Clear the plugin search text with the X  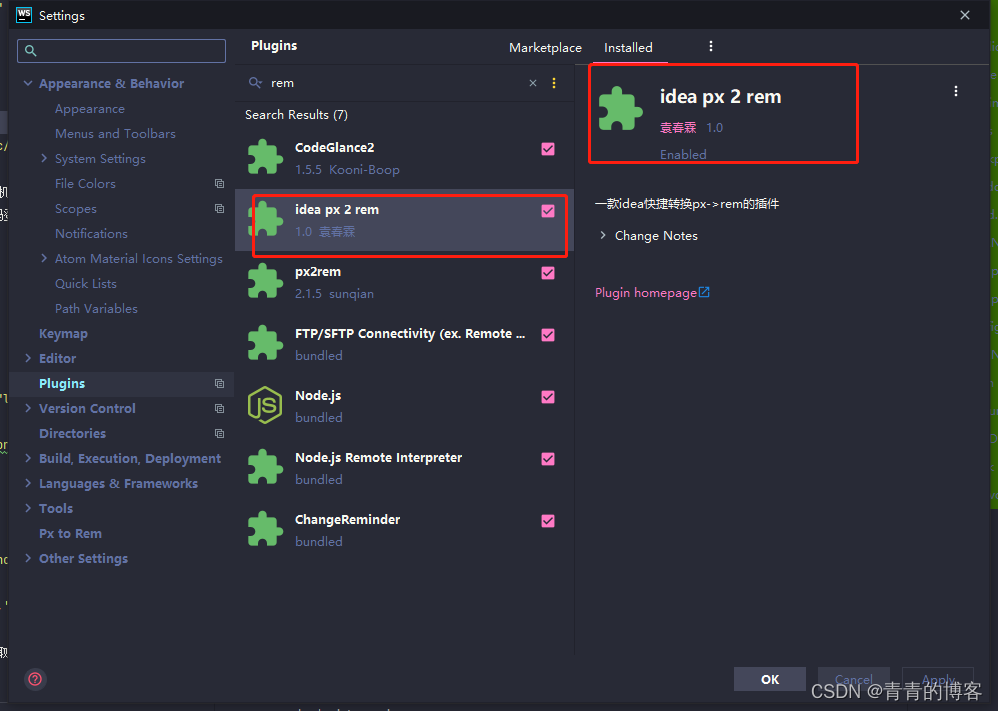[533, 83]
